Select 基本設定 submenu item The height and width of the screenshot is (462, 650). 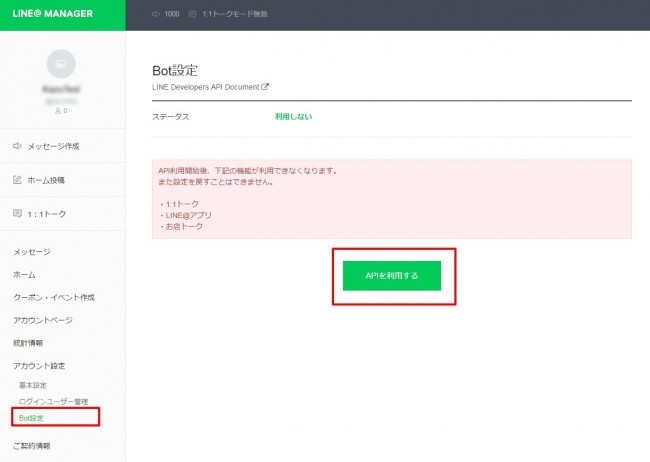point(33,385)
